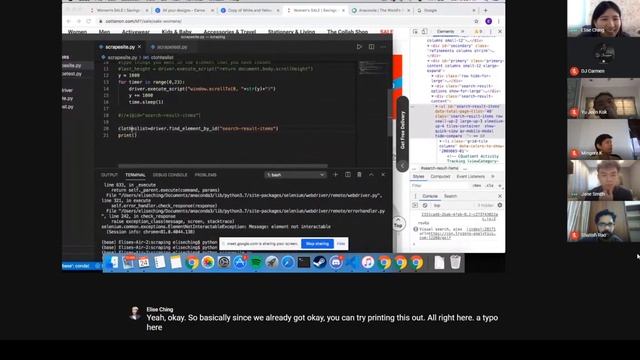Hide the screen sharing notification
The height and width of the screenshot is (360, 640).
341,244
